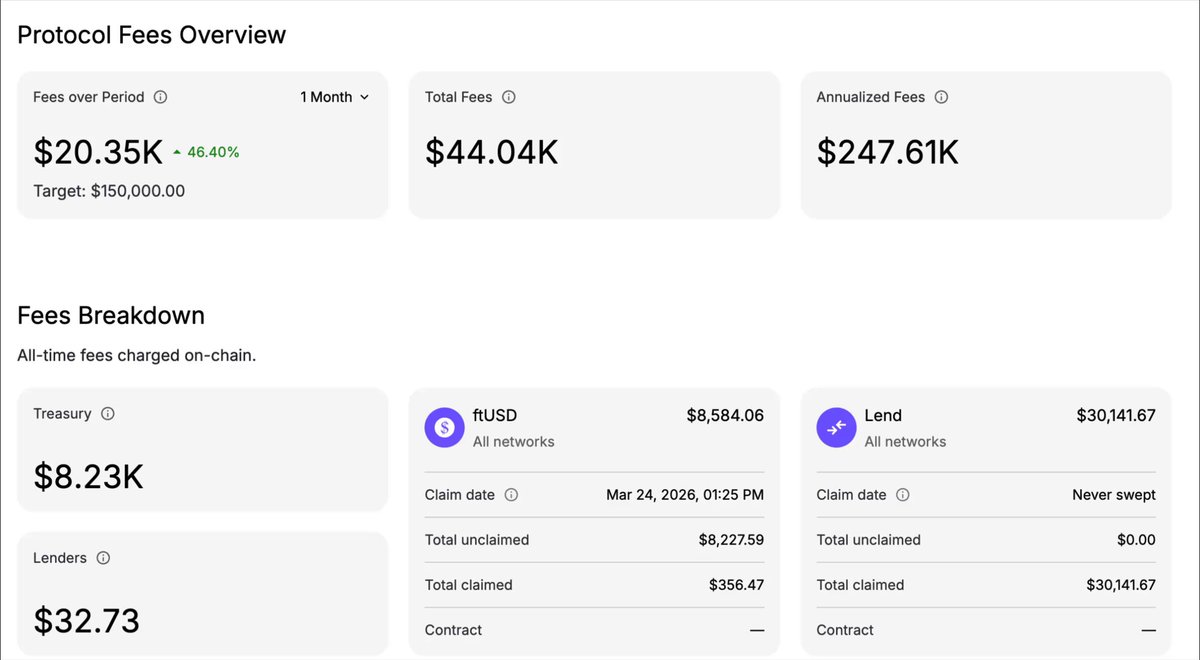Click the Total claimed label in ftUSD card
Image resolution: width=1200 pixels, height=660 pixels.
tap(469, 585)
